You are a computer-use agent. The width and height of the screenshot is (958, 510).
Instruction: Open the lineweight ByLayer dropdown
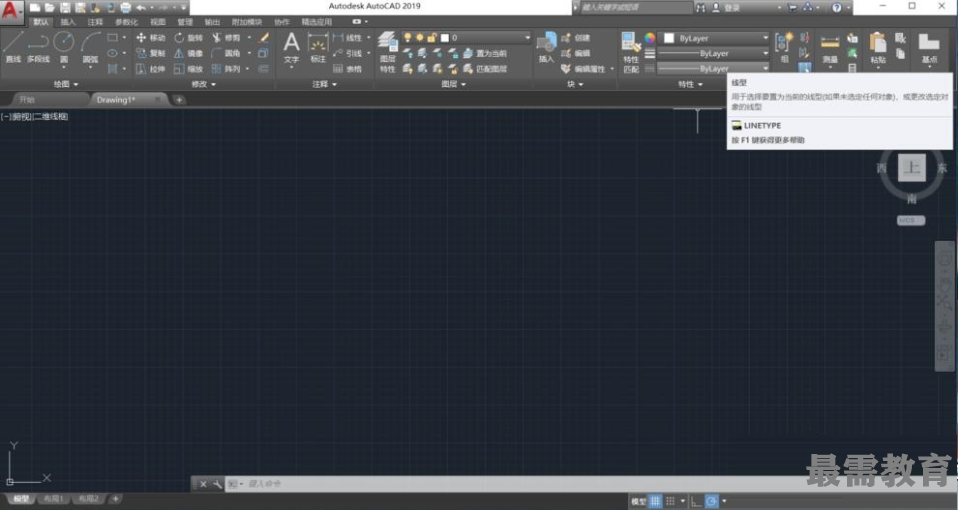click(714, 53)
